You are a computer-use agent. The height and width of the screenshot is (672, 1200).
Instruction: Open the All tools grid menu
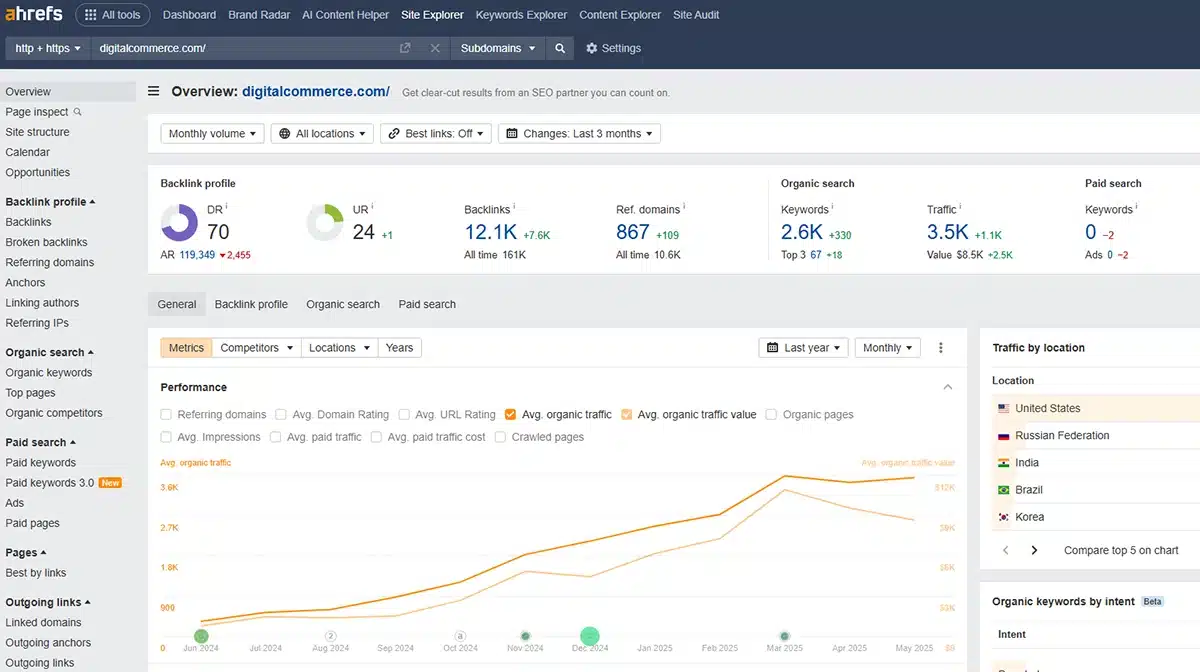click(113, 15)
